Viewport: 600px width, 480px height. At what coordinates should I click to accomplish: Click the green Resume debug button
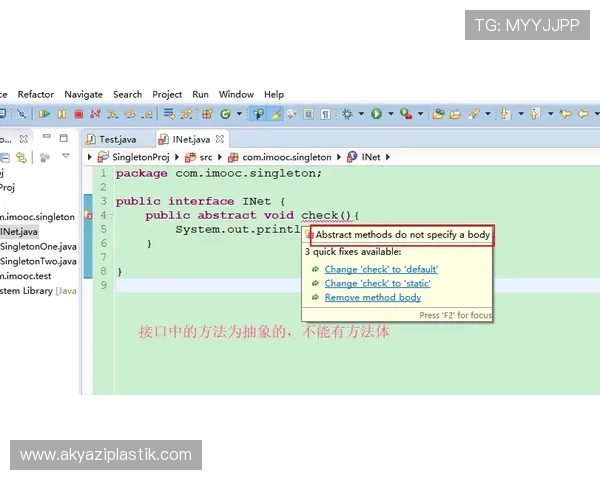tap(45, 114)
